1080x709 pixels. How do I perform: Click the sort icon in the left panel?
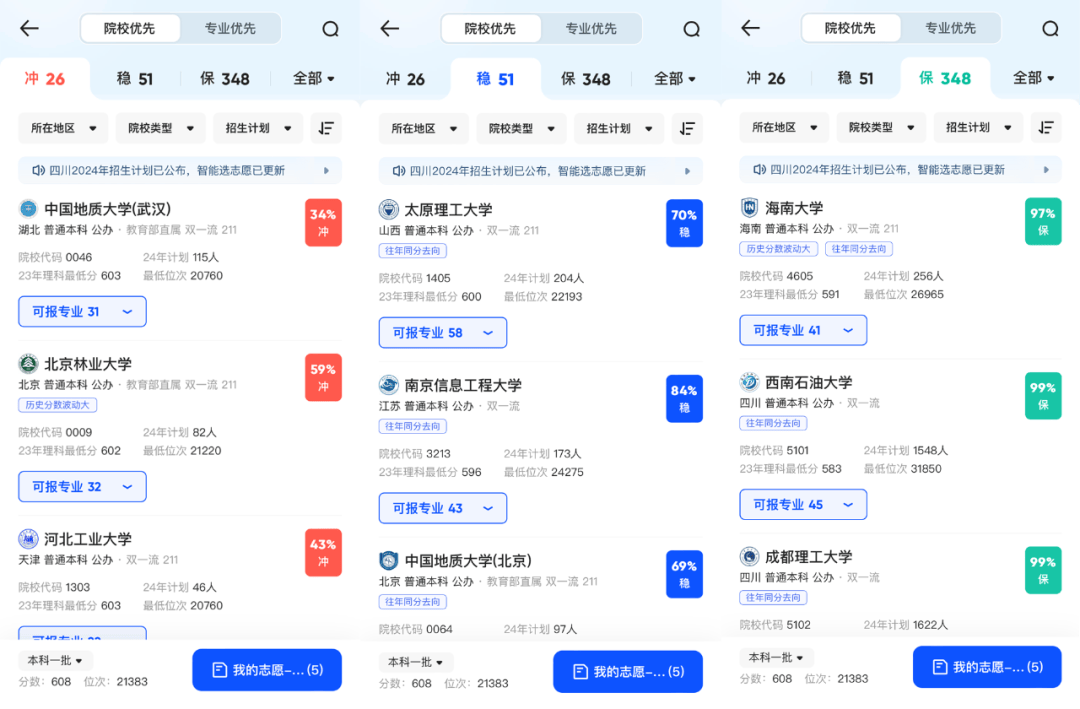[x=326, y=128]
